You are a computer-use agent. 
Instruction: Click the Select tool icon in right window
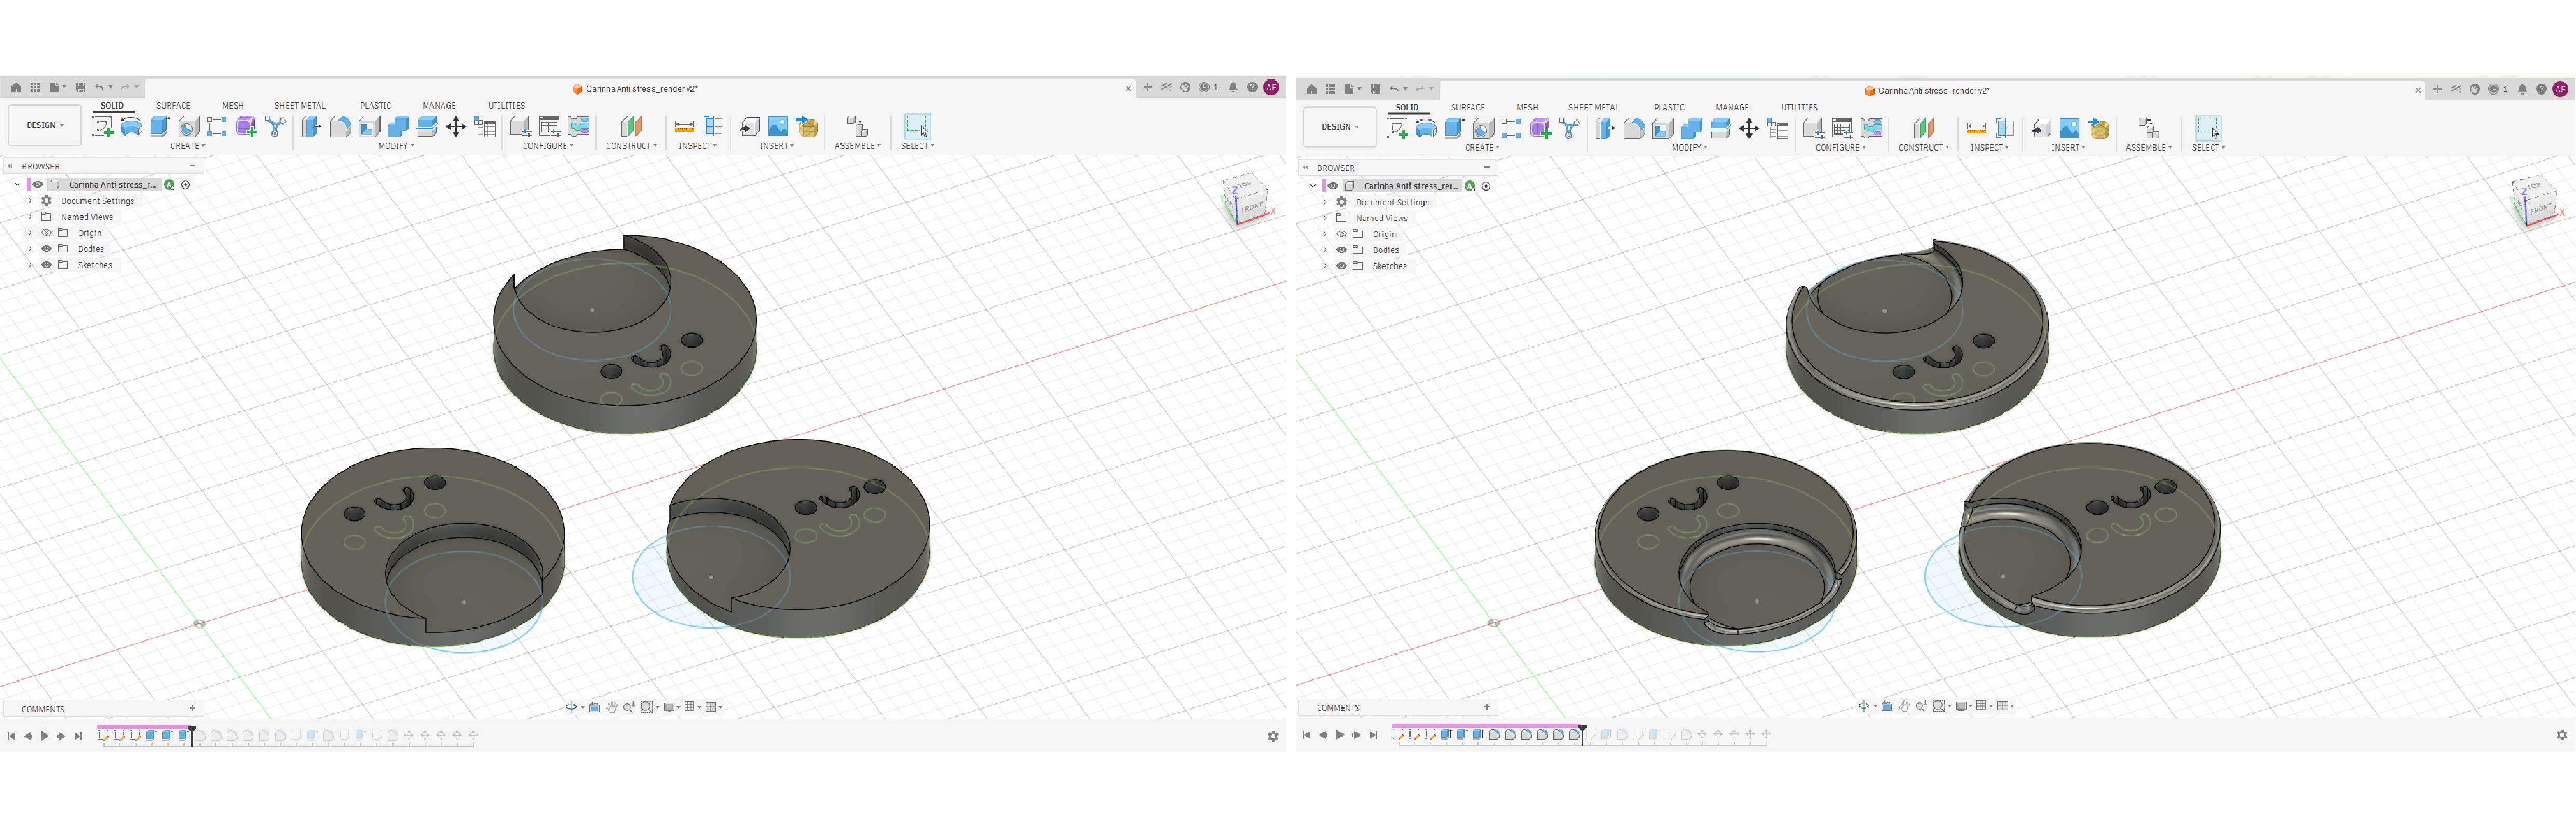pyautogui.click(x=2208, y=128)
